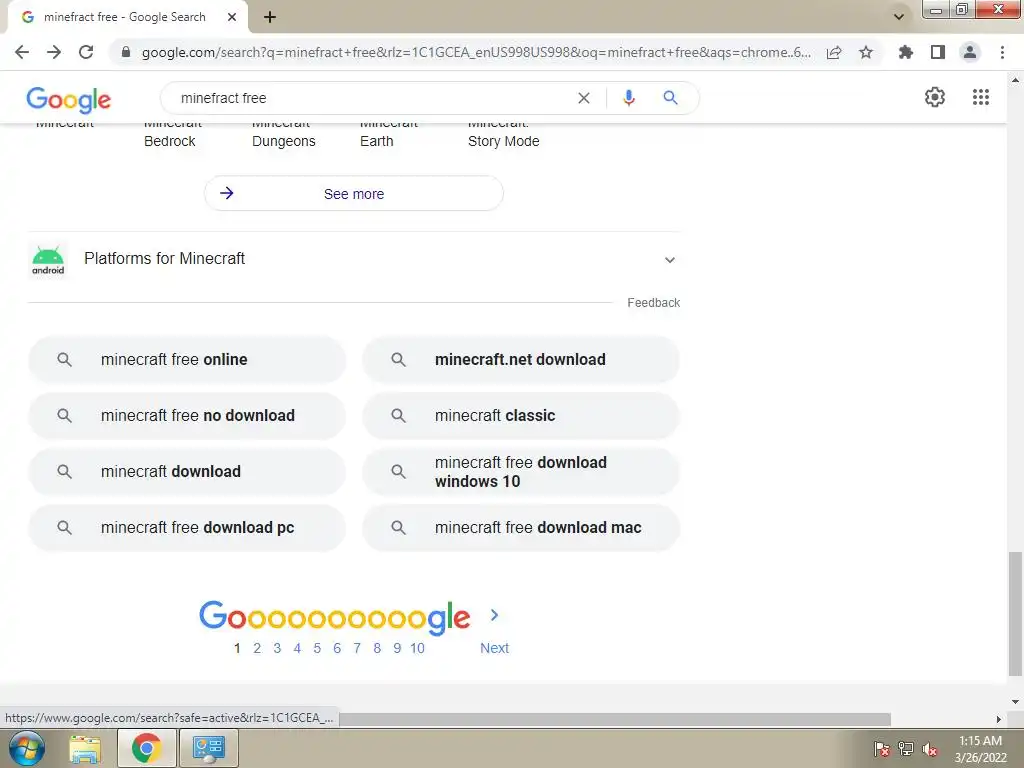Click the address bar URL
Image resolution: width=1024 pixels, height=768 pixels.
tap(476, 52)
